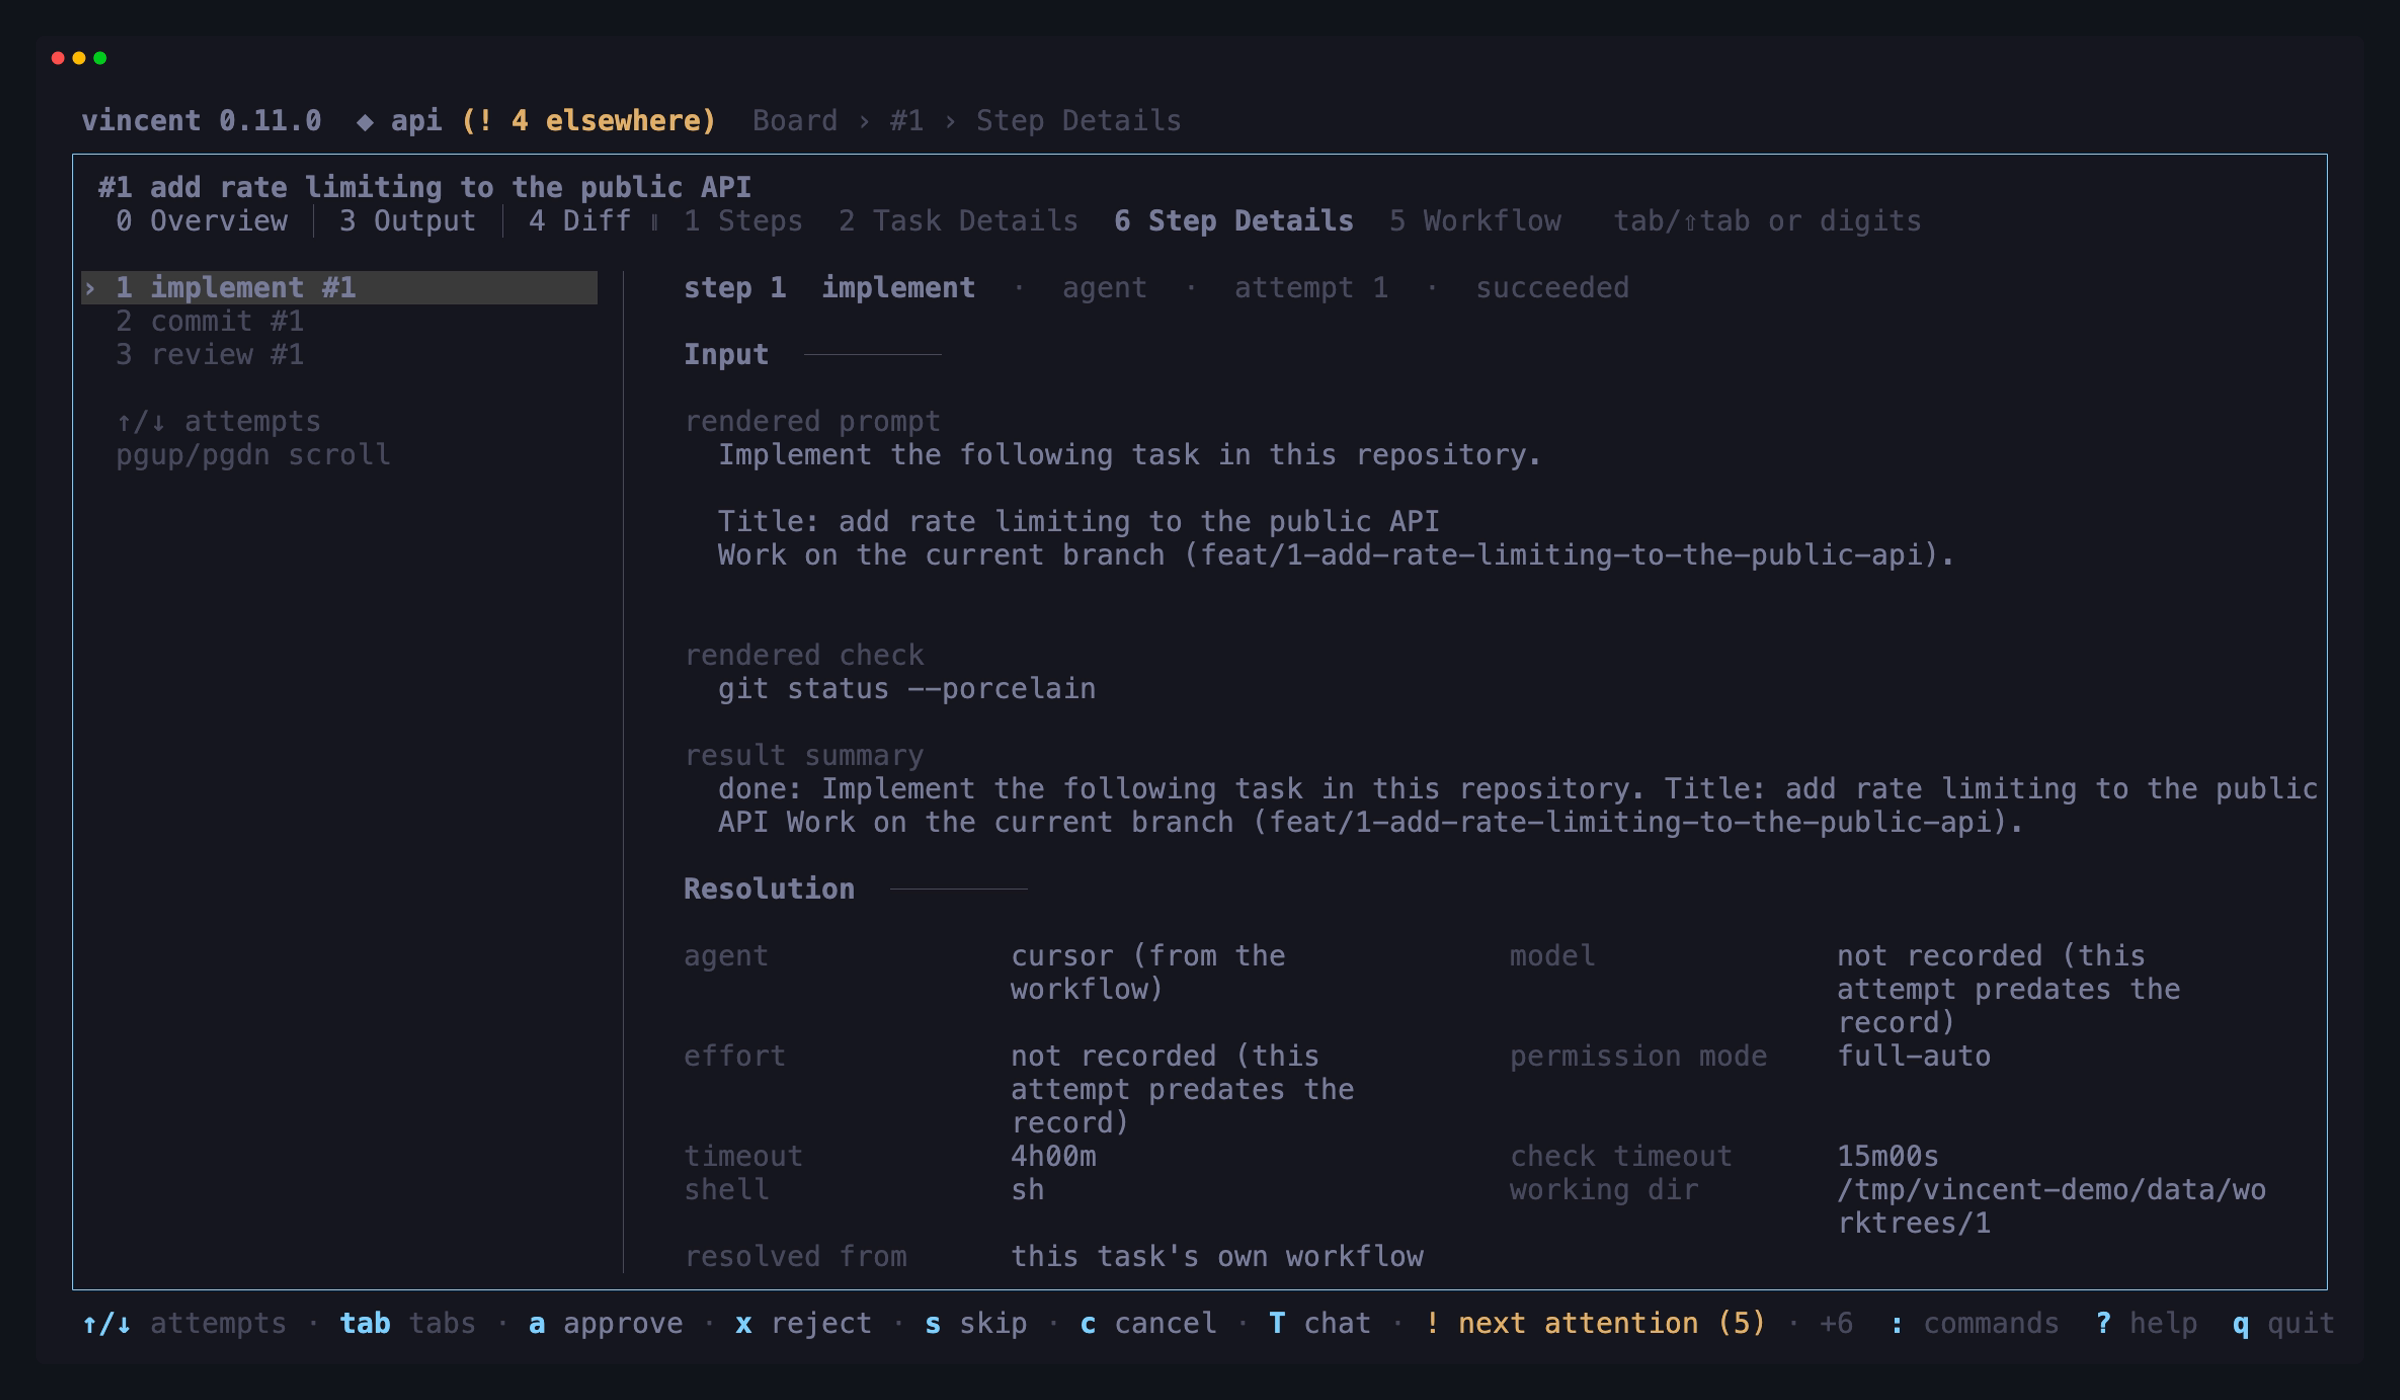Click 'c cancel' in the footer
2400x1400 pixels.
point(1148,1324)
